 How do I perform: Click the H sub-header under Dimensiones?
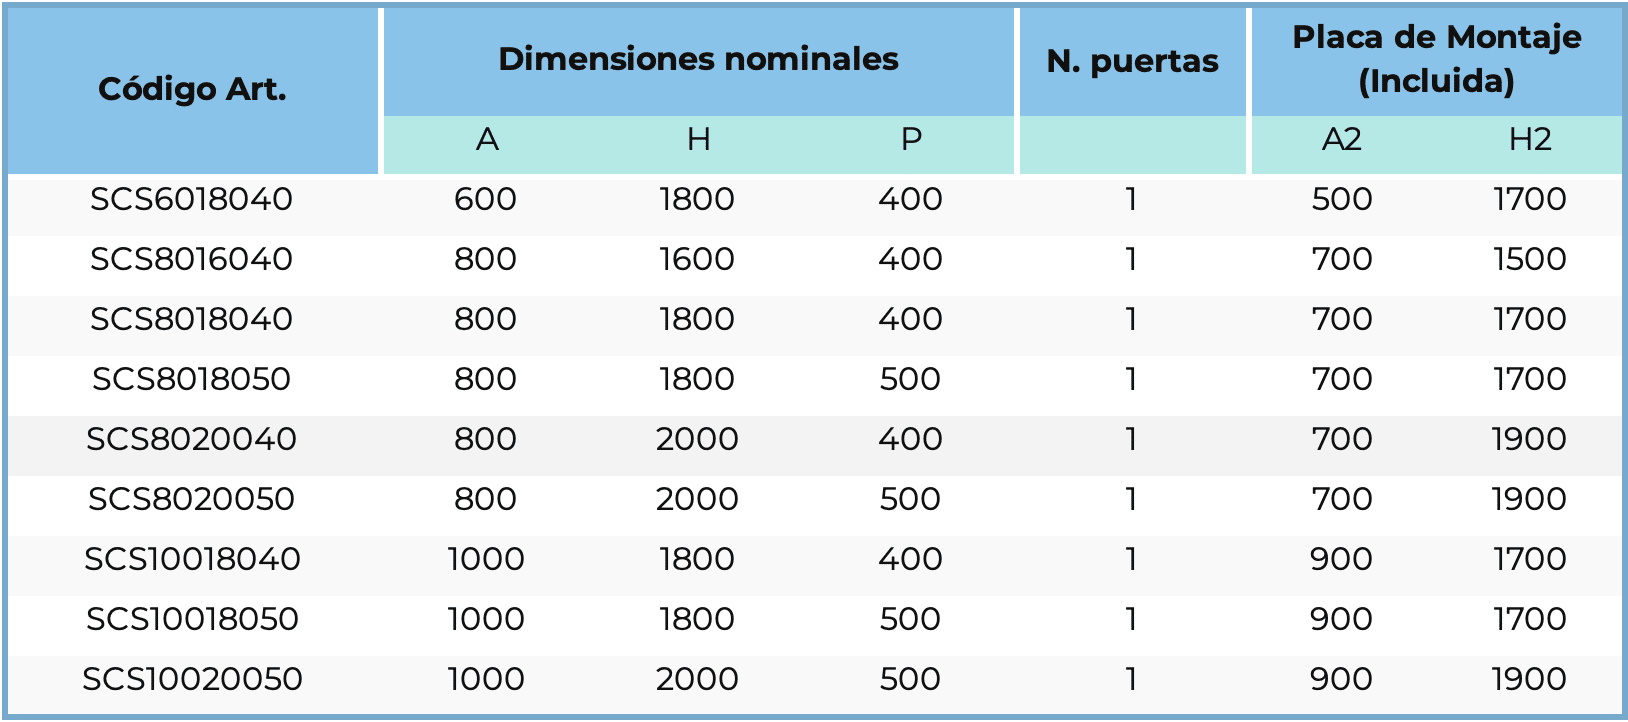point(698,140)
